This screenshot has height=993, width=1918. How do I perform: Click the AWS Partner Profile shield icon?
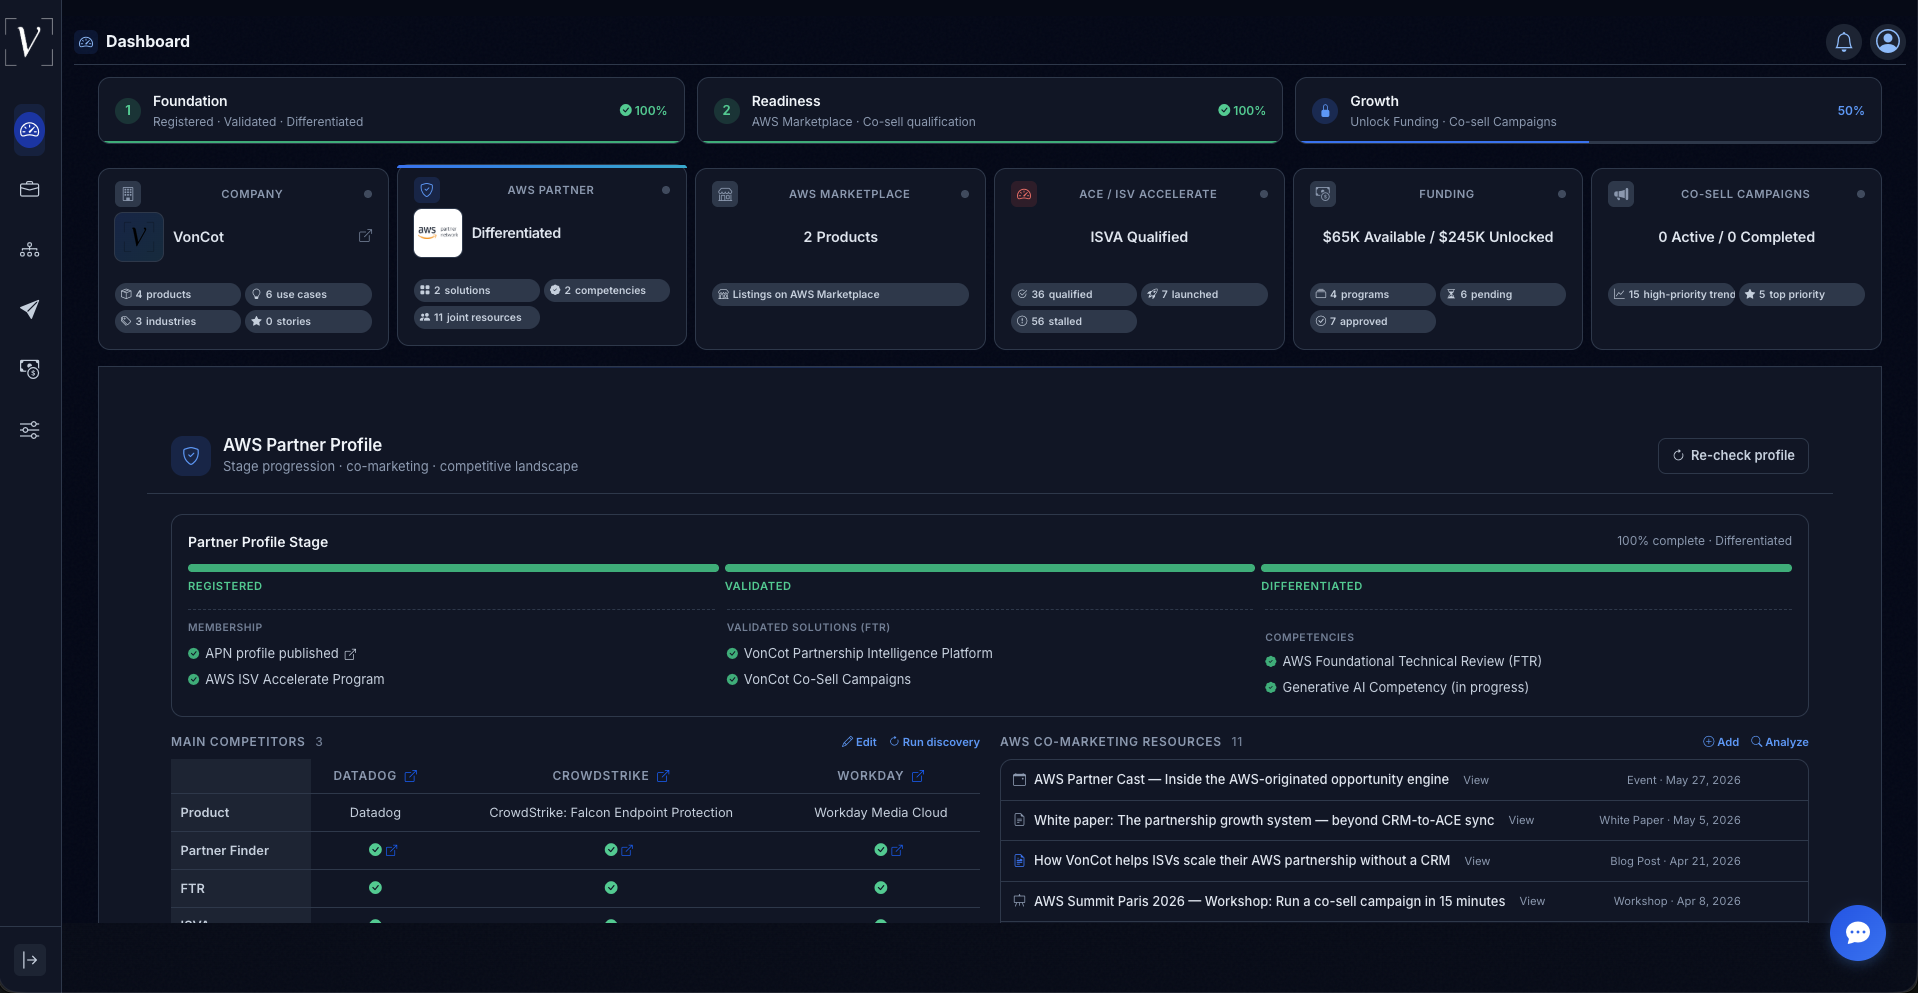[191, 455]
